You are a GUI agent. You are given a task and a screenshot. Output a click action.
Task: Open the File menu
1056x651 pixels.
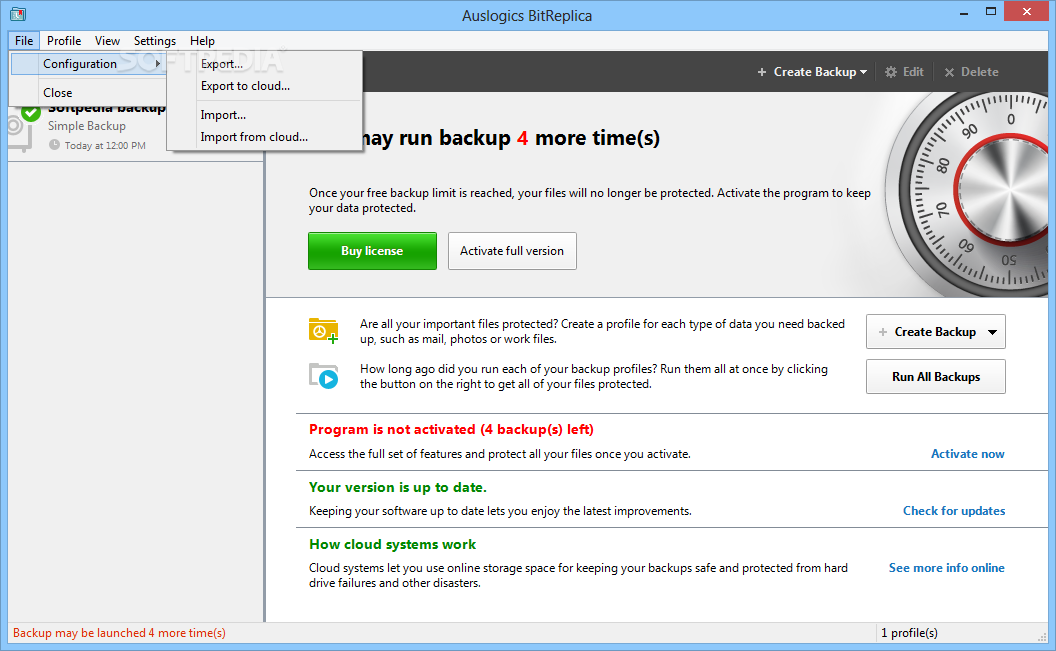point(24,40)
